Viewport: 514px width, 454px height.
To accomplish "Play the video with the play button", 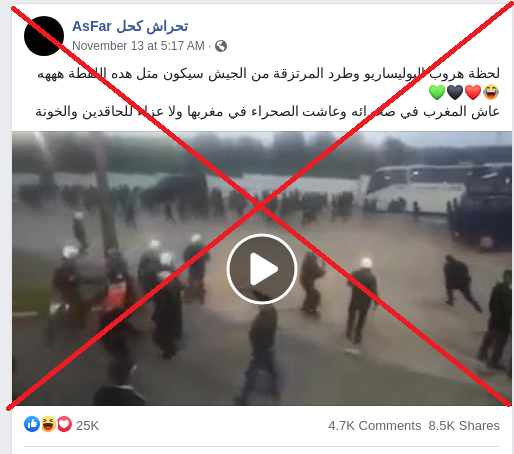I will coord(262,269).
